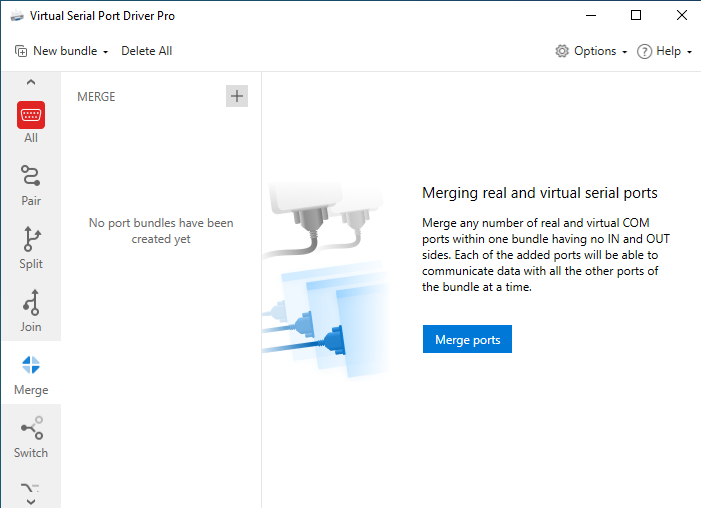The width and height of the screenshot is (701, 508).
Task: Click the New bundle icon
Action: pyautogui.click(x=21, y=51)
